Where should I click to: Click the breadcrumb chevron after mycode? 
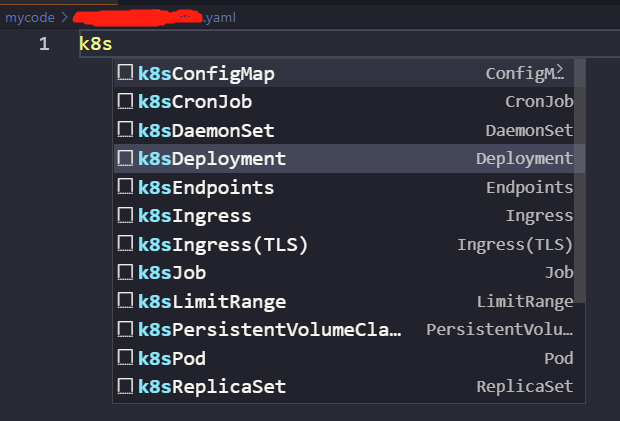point(64,18)
